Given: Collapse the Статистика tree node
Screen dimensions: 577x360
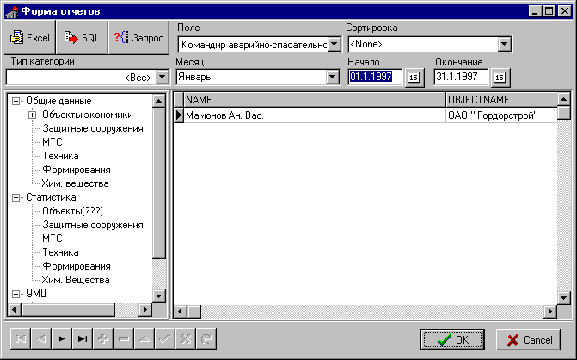Looking at the screenshot, I should click(16, 198).
